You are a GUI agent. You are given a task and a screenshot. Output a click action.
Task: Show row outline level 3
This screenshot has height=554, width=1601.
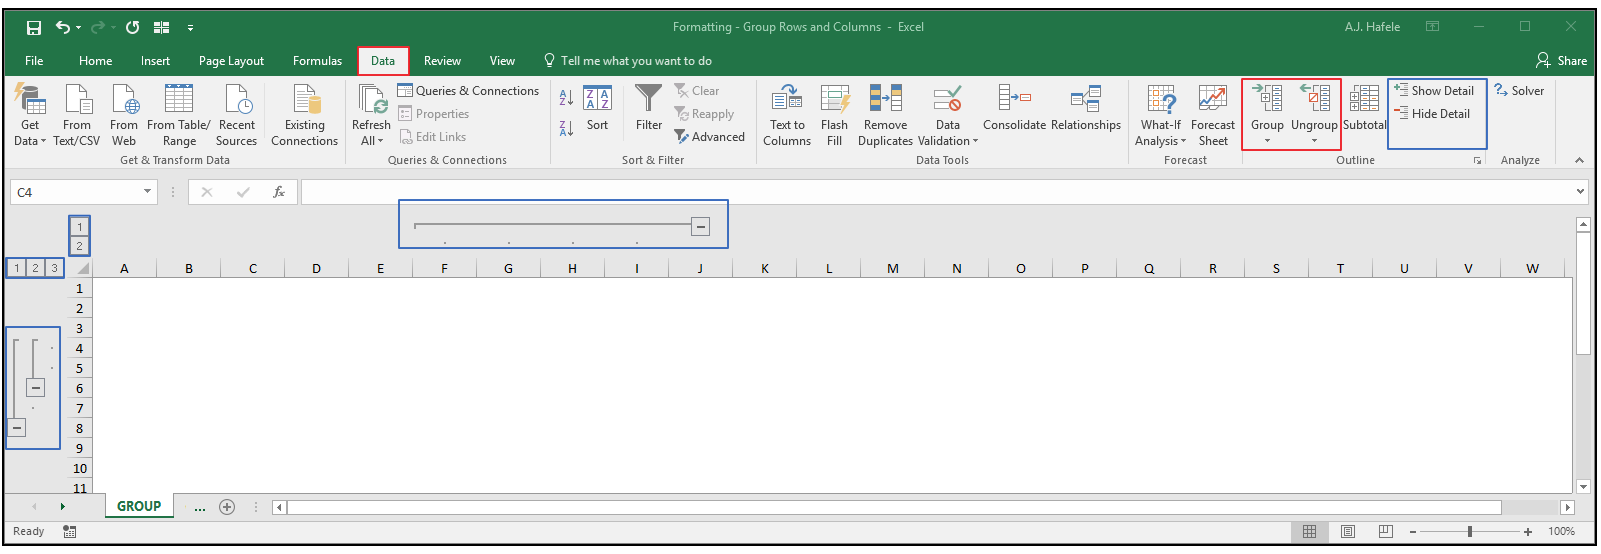pos(54,268)
